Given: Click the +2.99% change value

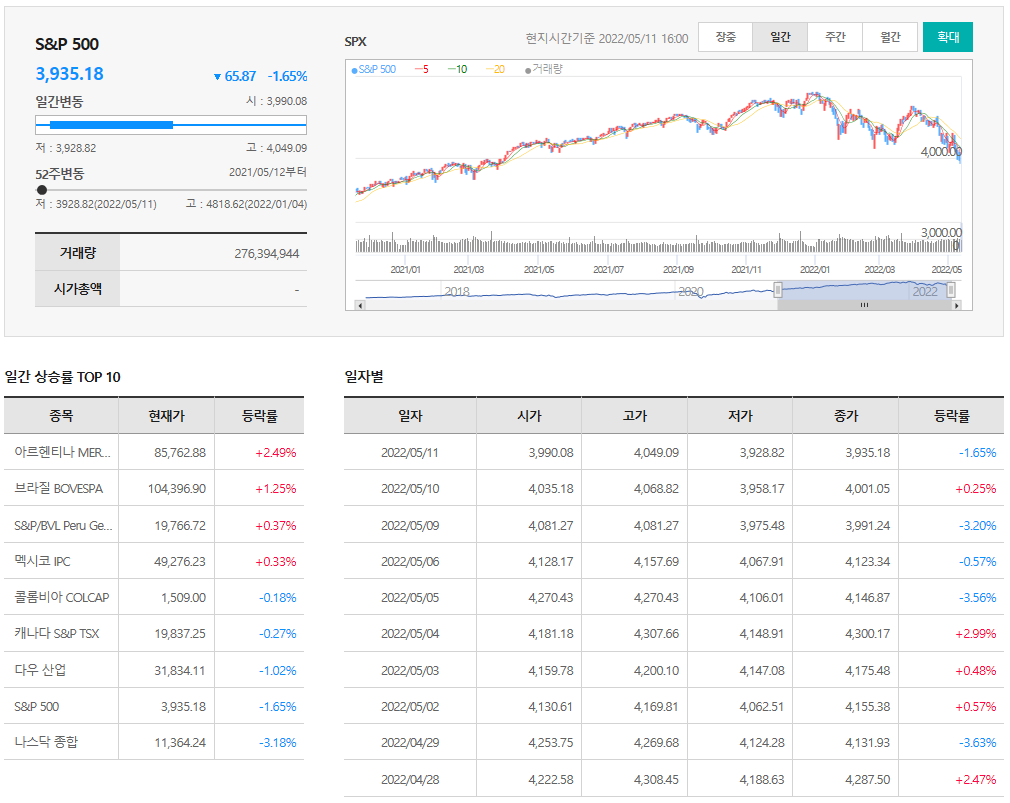Looking at the screenshot, I should [x=976, y=633].
